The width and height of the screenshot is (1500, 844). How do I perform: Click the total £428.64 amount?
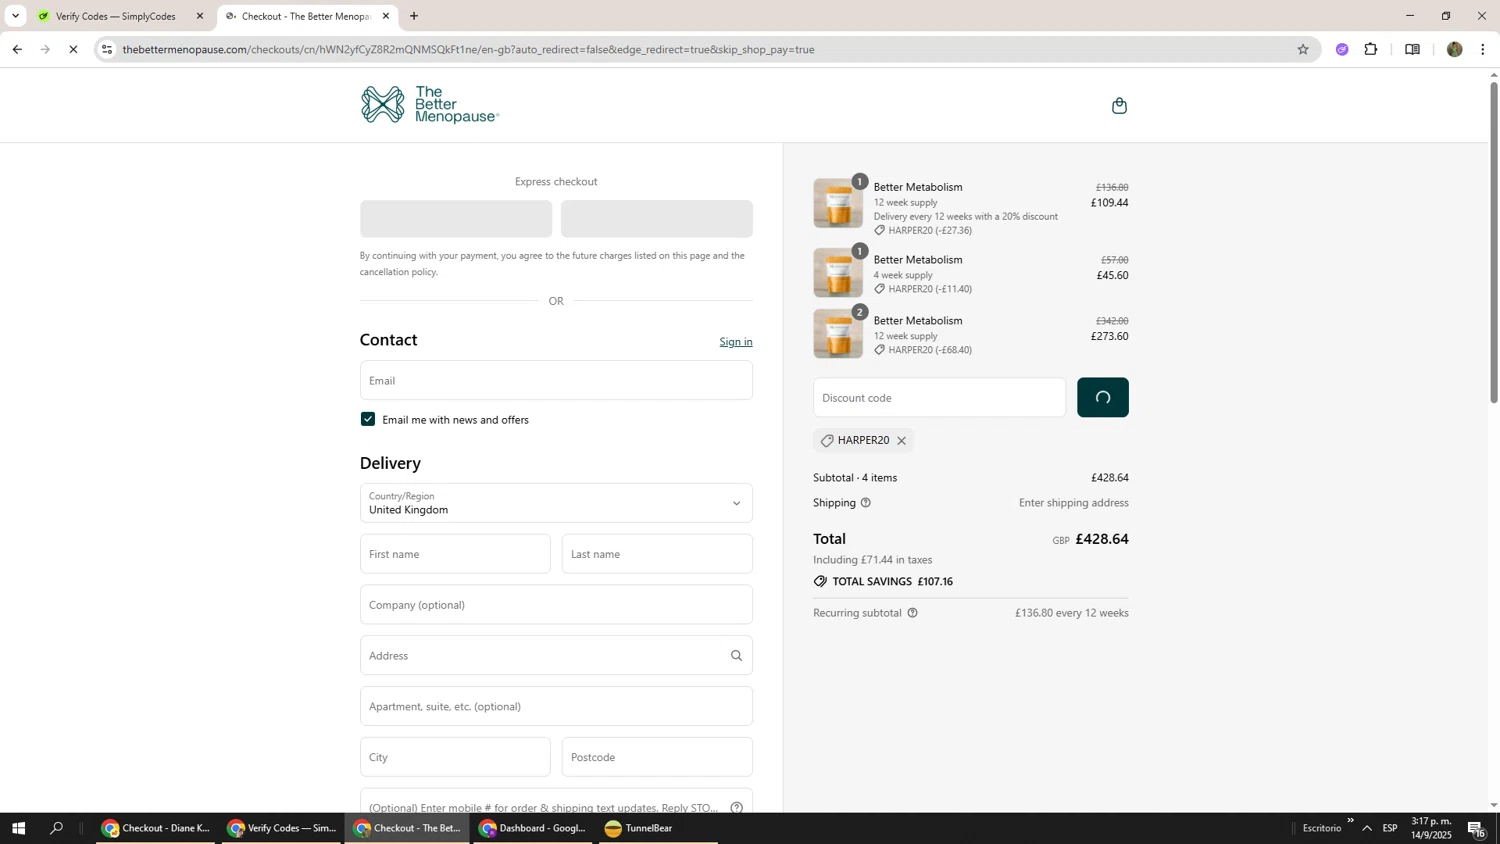[x=1101, y=539]
